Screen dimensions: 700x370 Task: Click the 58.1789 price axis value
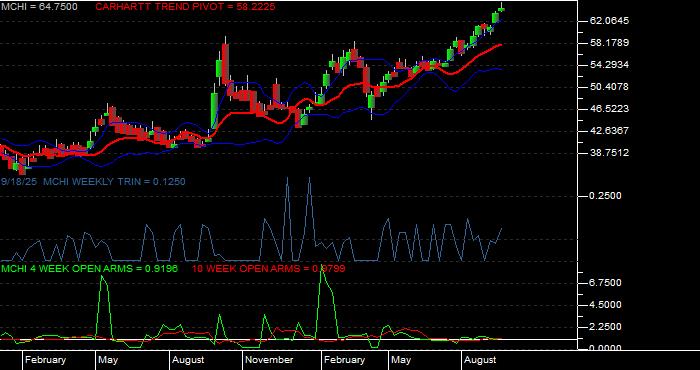click(608, 43)
